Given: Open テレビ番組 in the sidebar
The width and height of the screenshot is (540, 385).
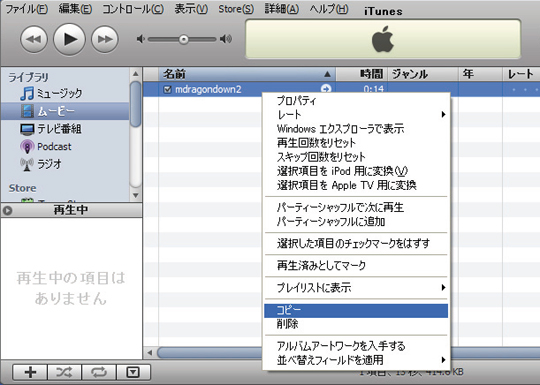Looking at the screenshot, I should tap(51, 129).
